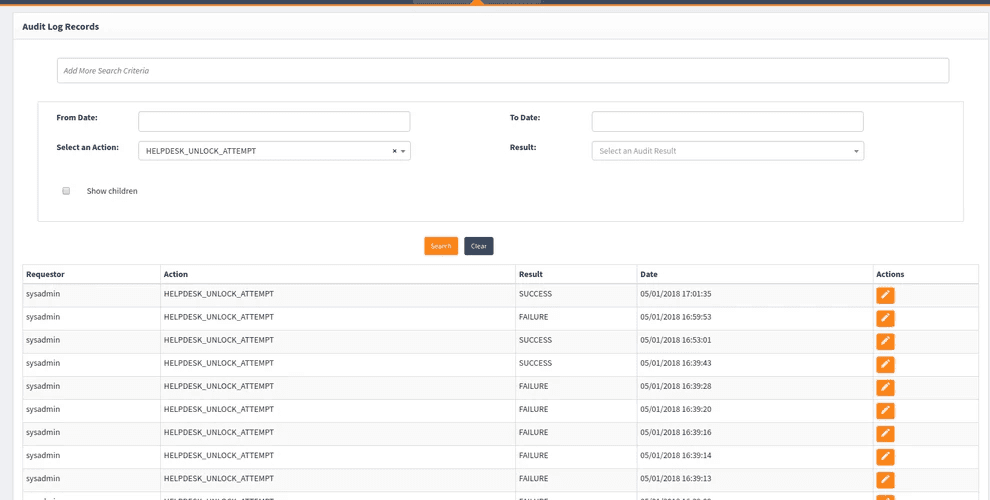990x500 pixels.
Task: Click the Add More Search Criteria field
Action: tap(502, 71)
